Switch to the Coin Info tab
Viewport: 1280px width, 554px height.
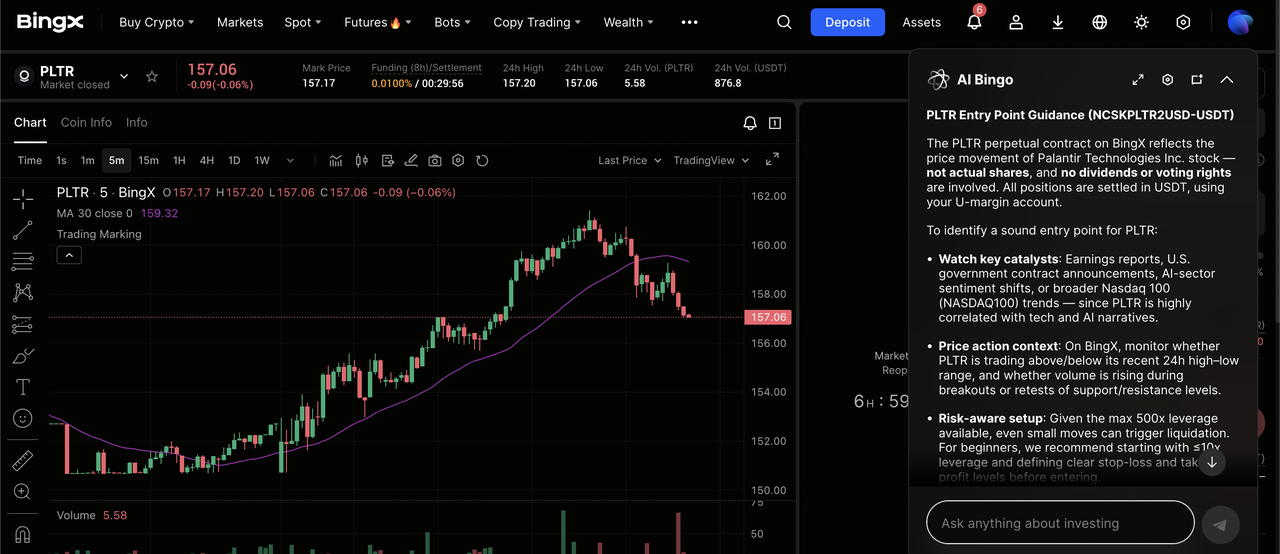pyautogui.click(x=86, y=122)
